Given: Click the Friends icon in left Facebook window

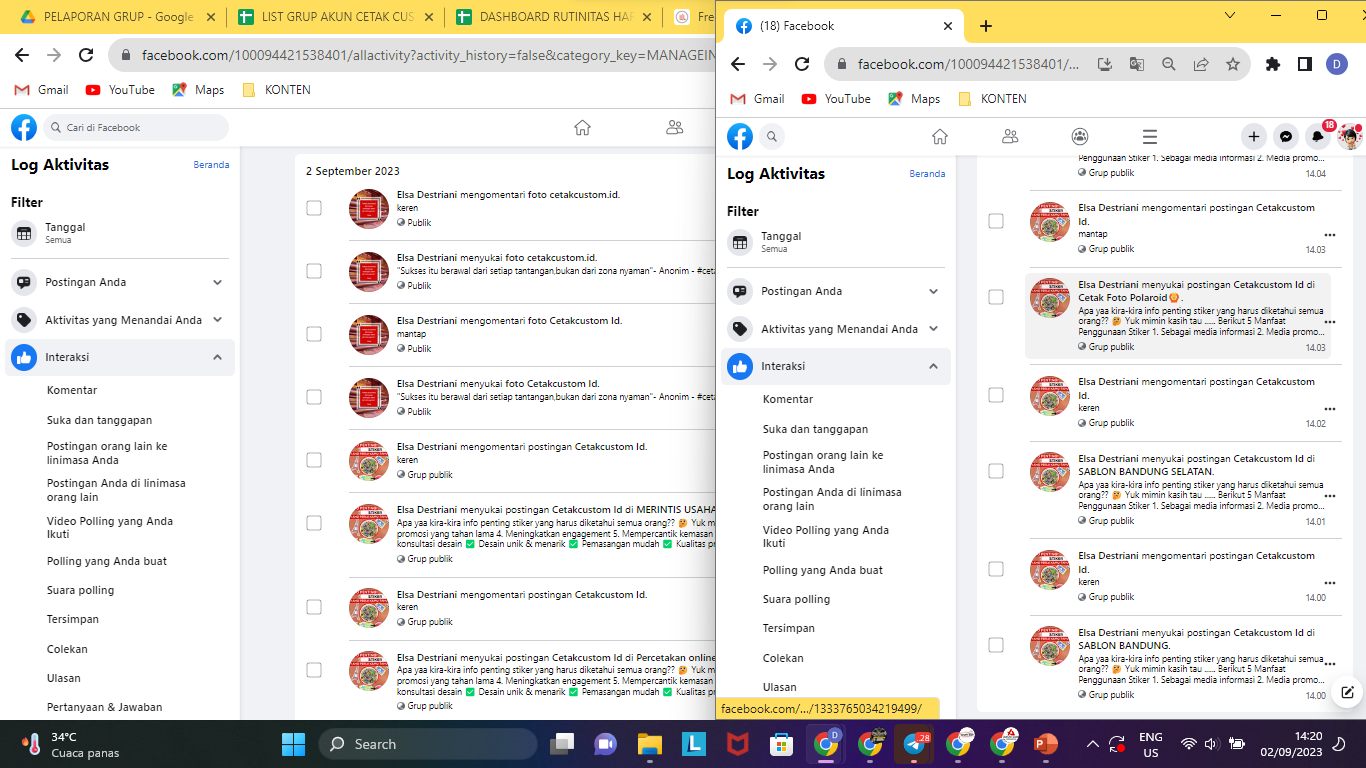Looking at the screenshot, I should (x=675, y=127).
